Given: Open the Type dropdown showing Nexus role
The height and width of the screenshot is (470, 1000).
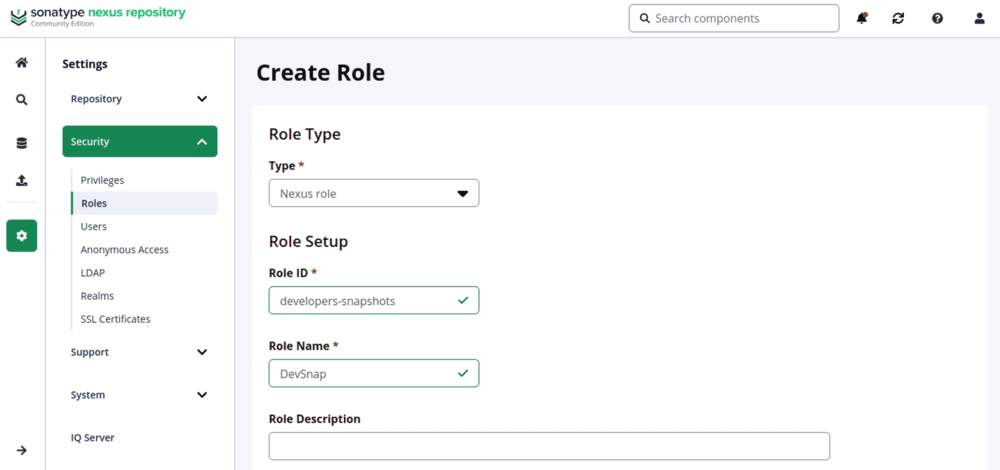Looking at the screenshot, I should (x=374, y=193).
